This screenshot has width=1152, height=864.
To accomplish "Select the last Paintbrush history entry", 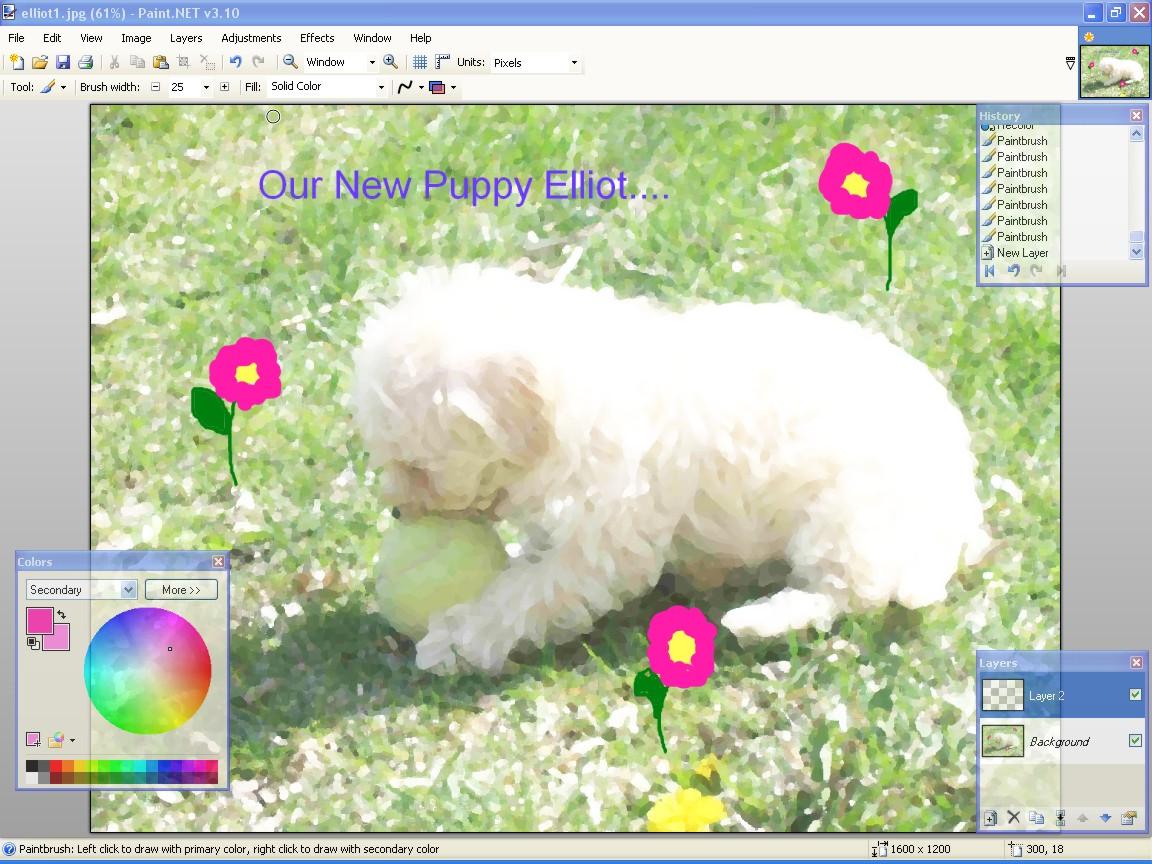I will 1021,237.
